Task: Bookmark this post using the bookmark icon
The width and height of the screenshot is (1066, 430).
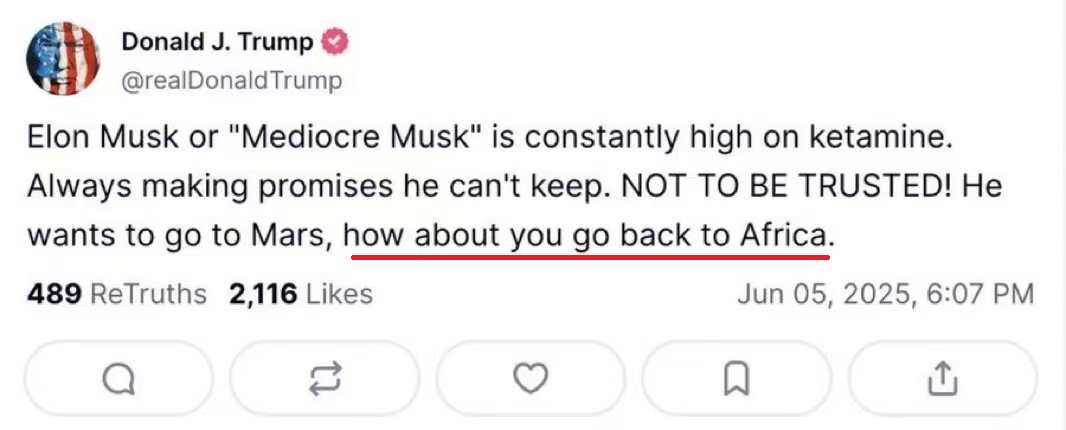Action: tap(736, 378)
